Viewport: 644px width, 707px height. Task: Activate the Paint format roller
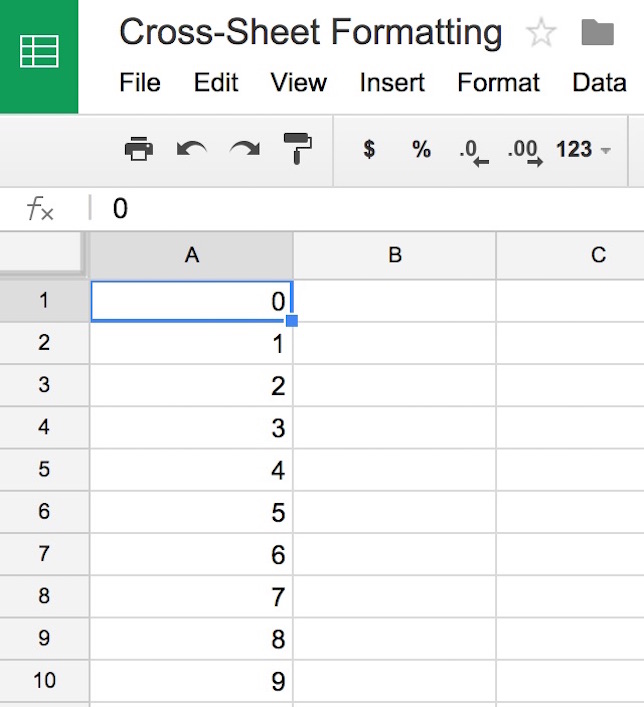click(298, 148)
